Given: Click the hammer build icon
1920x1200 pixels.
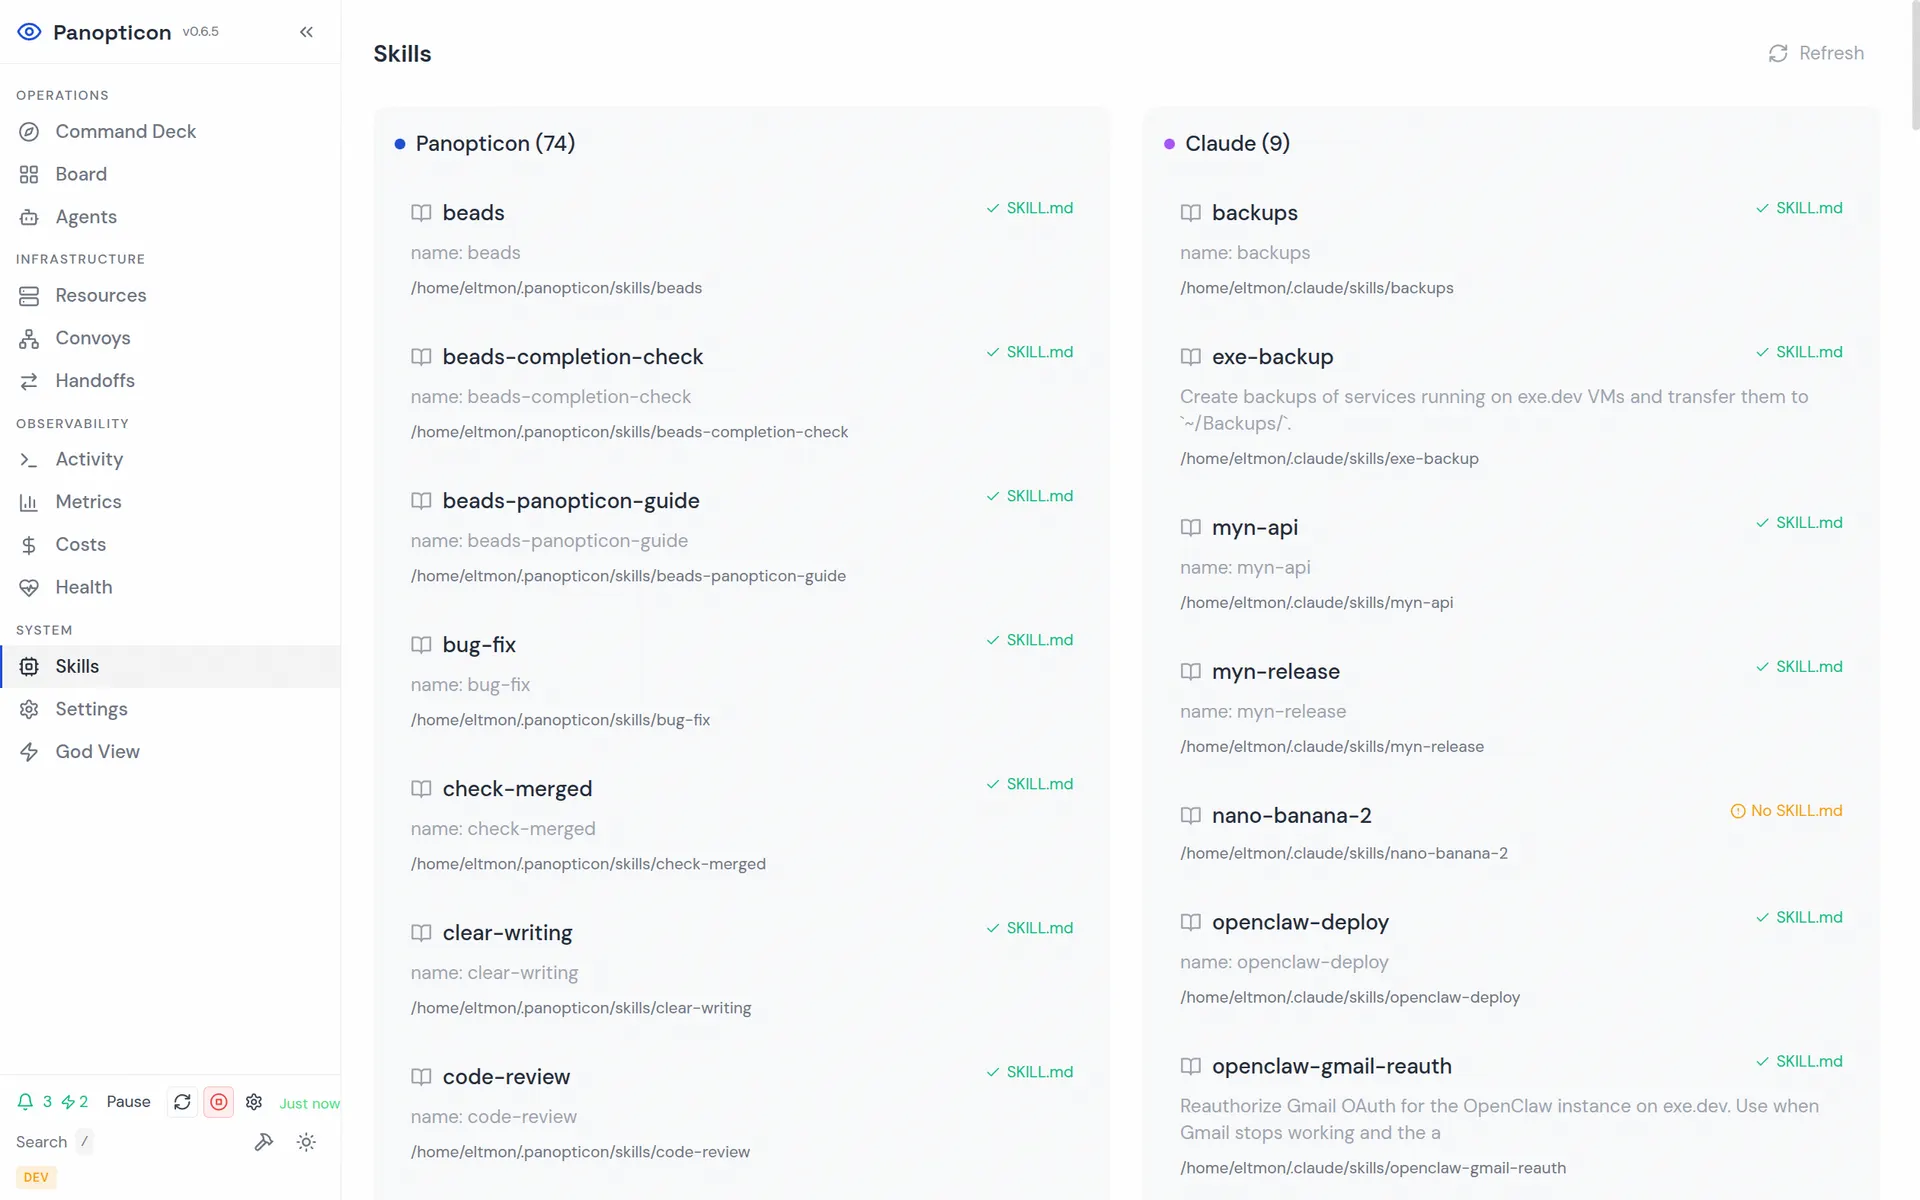Looking at the screenshot, I should [264, 1142].
